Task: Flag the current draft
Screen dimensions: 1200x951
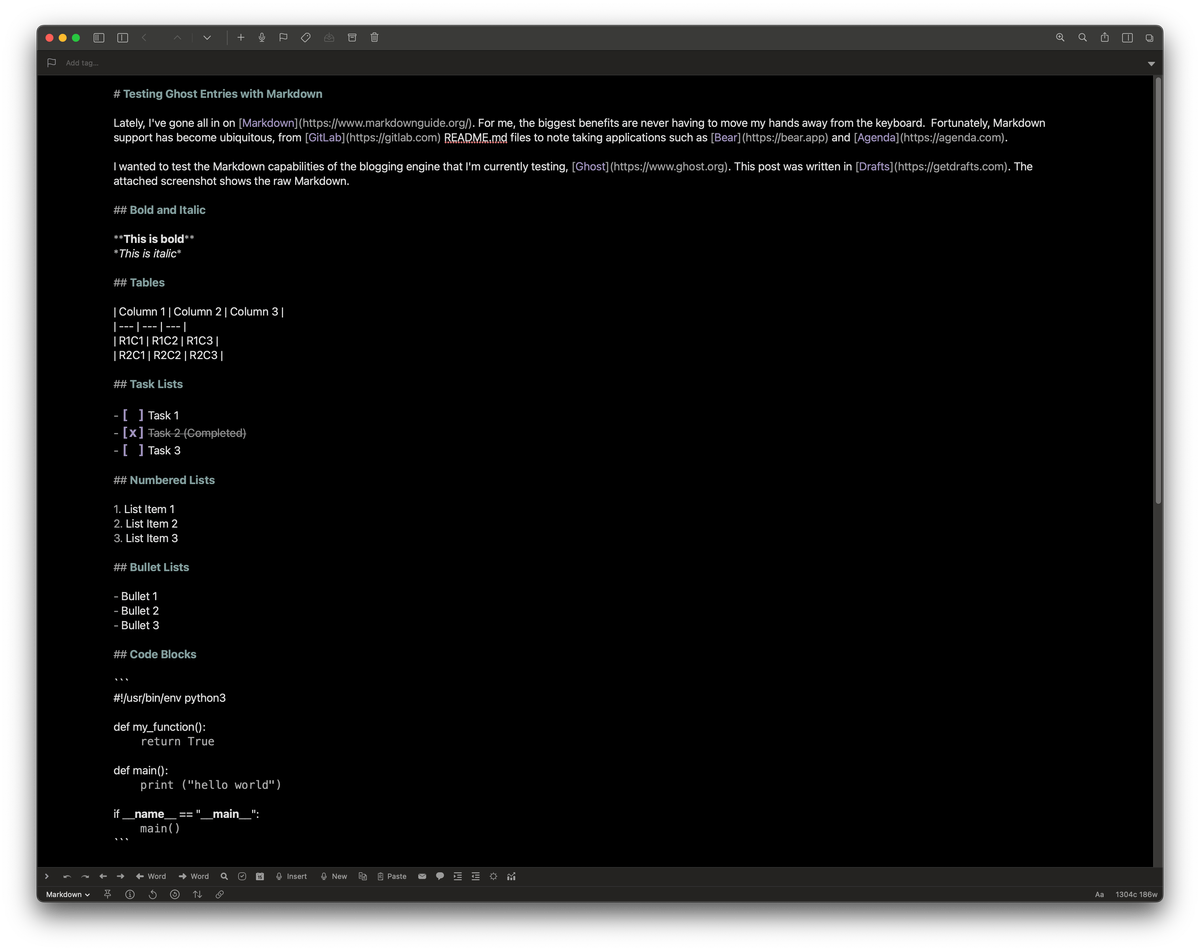Action: click(284, 37)
